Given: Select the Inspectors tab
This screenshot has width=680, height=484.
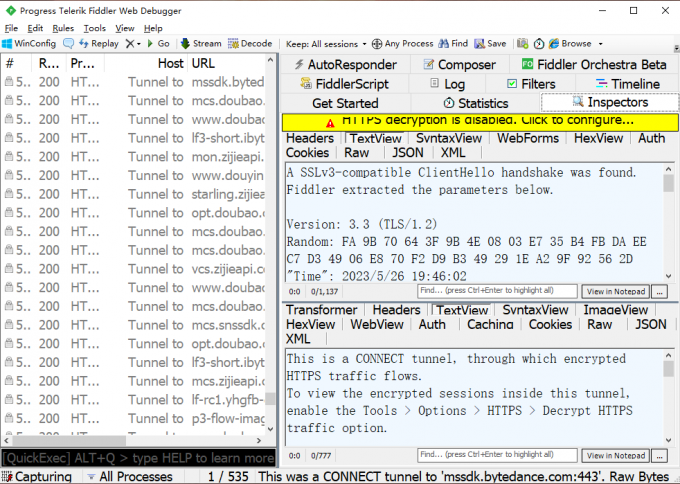Looking at the screenshot, I should point(610,102).
